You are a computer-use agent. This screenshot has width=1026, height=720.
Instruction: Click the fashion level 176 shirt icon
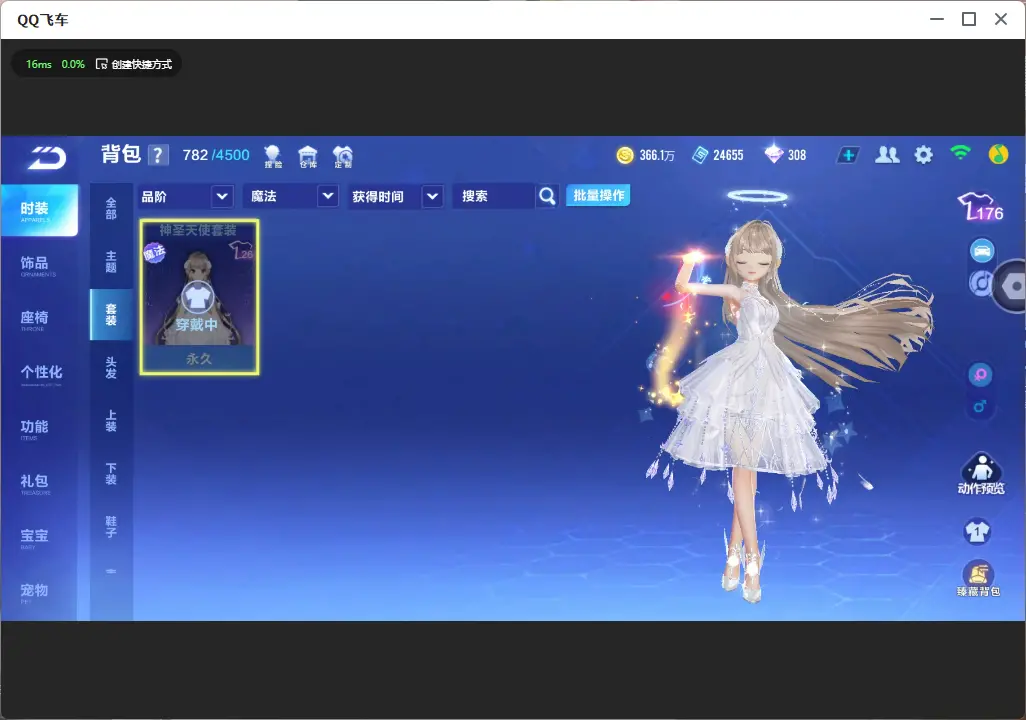tap(980, 207)
